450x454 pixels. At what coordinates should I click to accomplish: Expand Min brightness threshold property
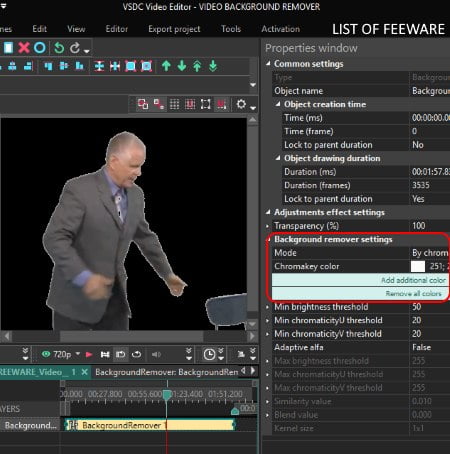268,307
